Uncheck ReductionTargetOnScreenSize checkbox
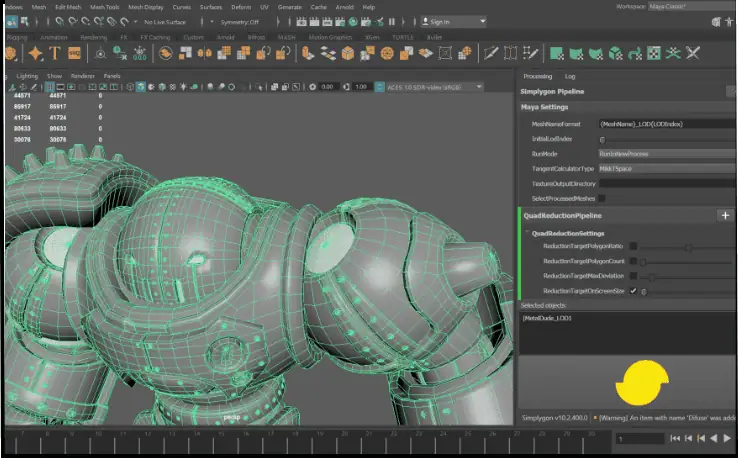 coord(633,290)
